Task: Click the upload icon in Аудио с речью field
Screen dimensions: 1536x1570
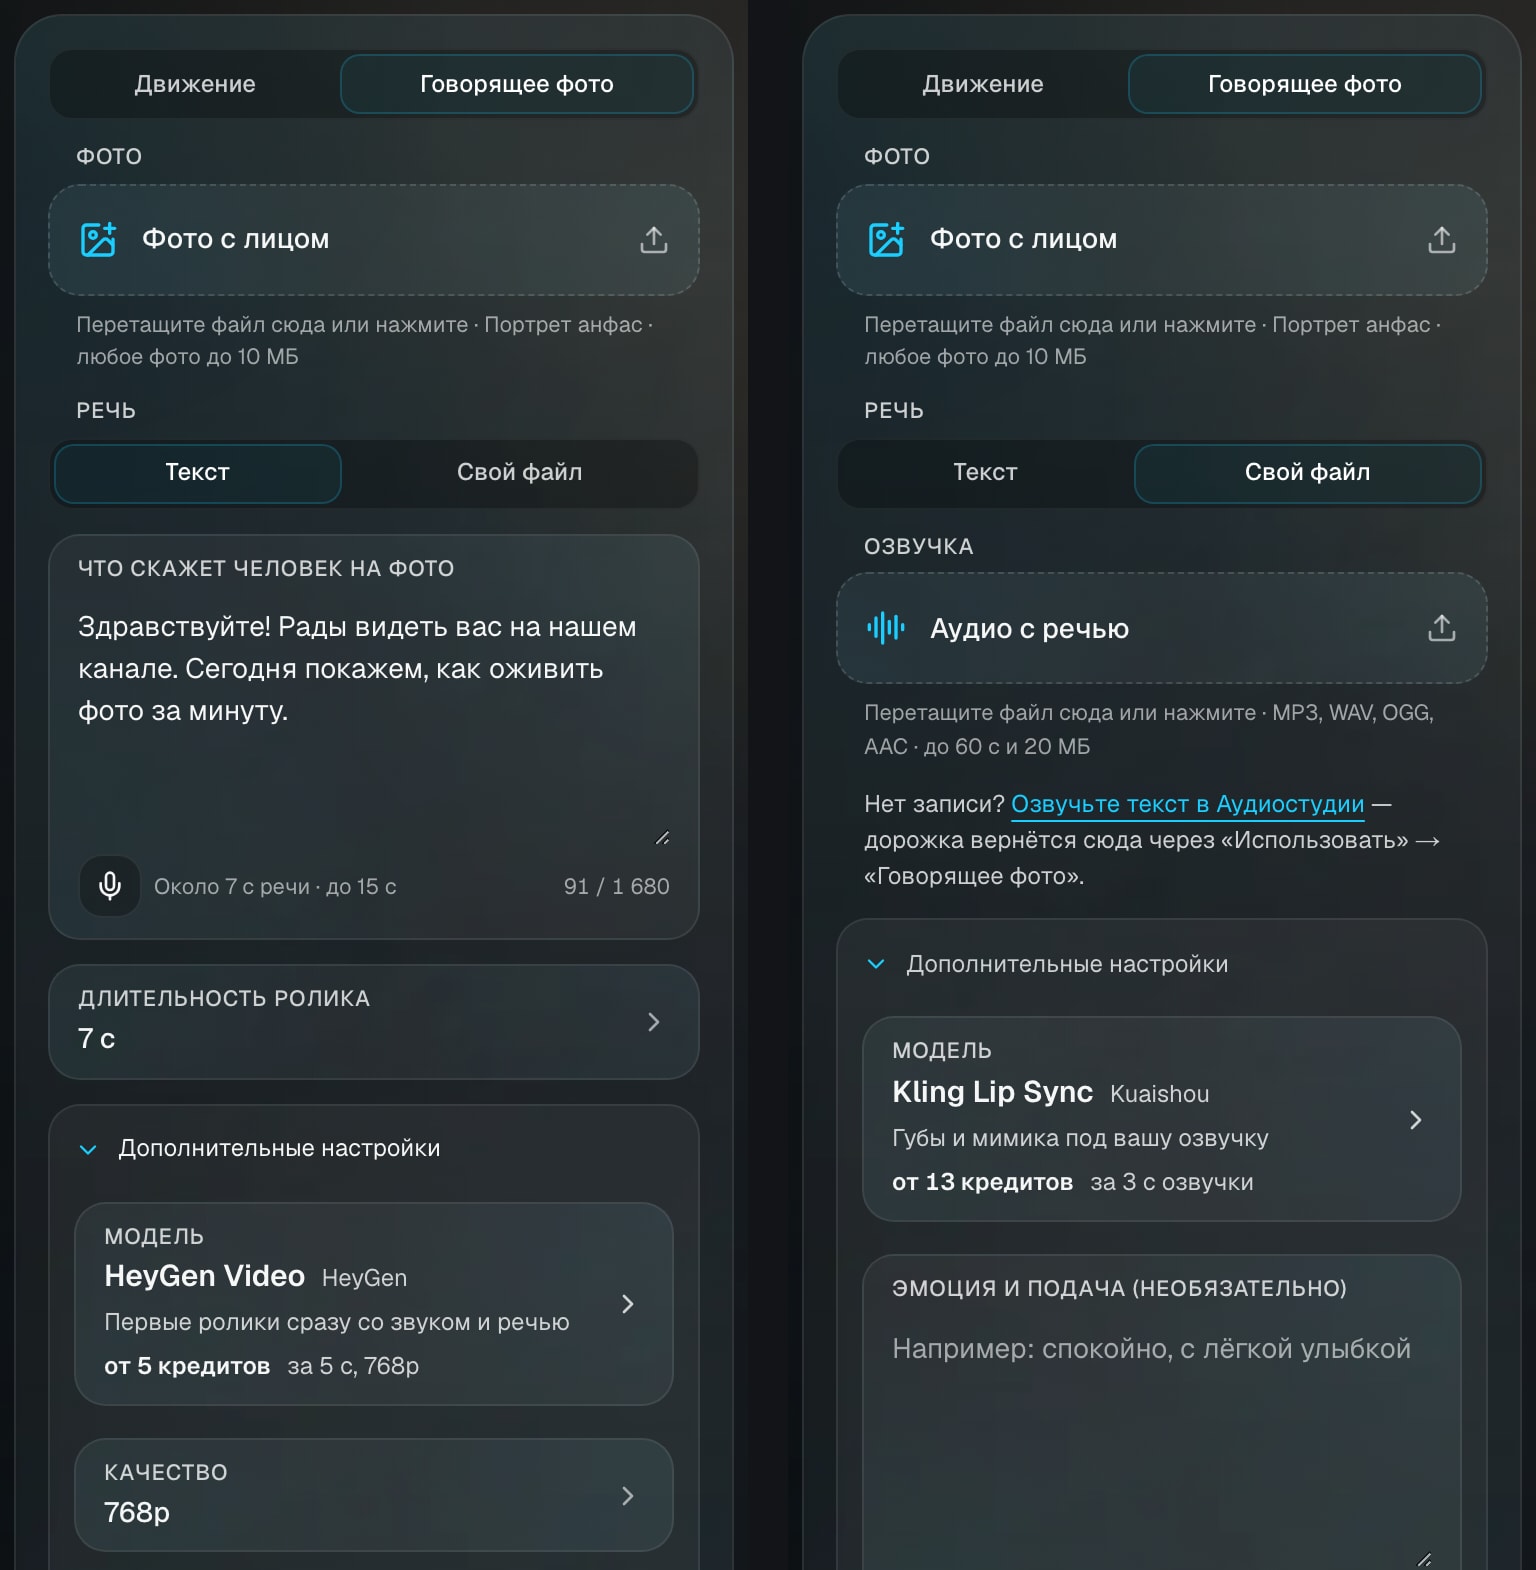Action: [x=1442, y=628]
